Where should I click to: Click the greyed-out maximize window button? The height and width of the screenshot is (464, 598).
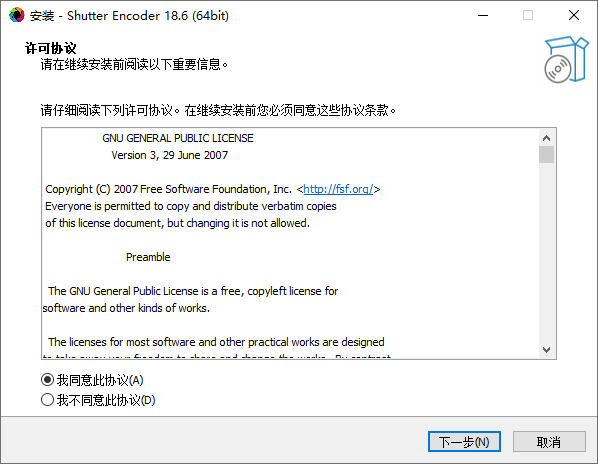tap(528, 16)
